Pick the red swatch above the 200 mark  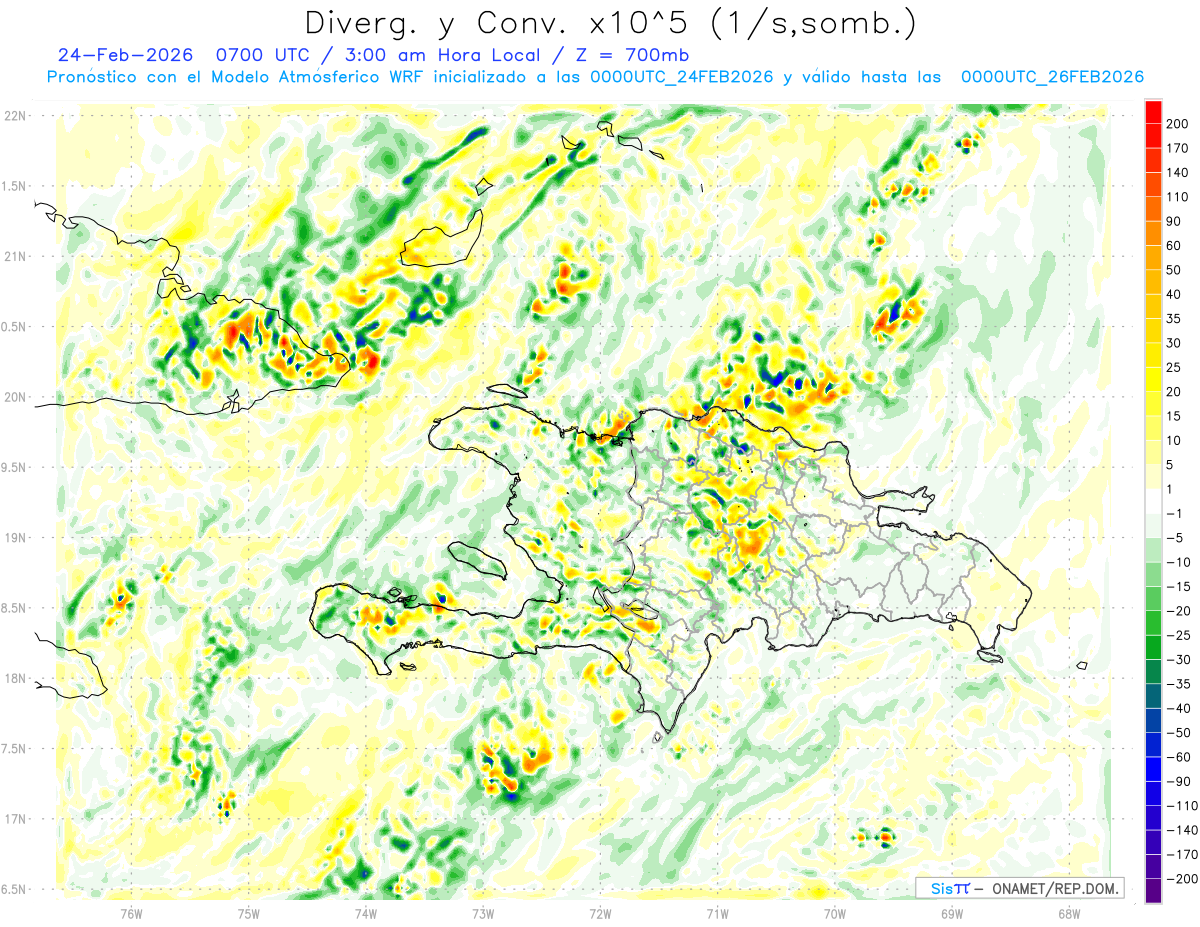1153,112
